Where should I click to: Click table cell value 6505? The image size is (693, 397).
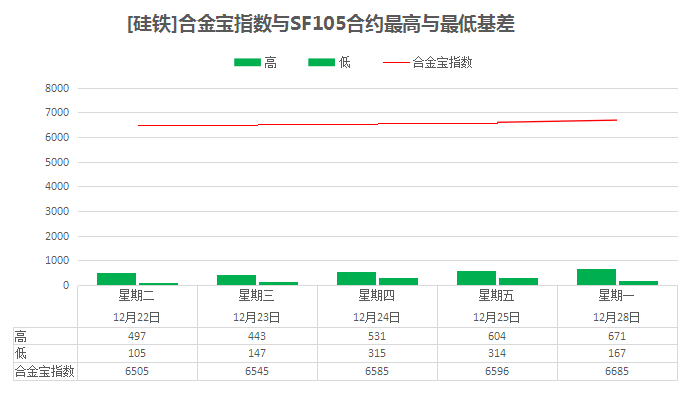coord(137,371)
